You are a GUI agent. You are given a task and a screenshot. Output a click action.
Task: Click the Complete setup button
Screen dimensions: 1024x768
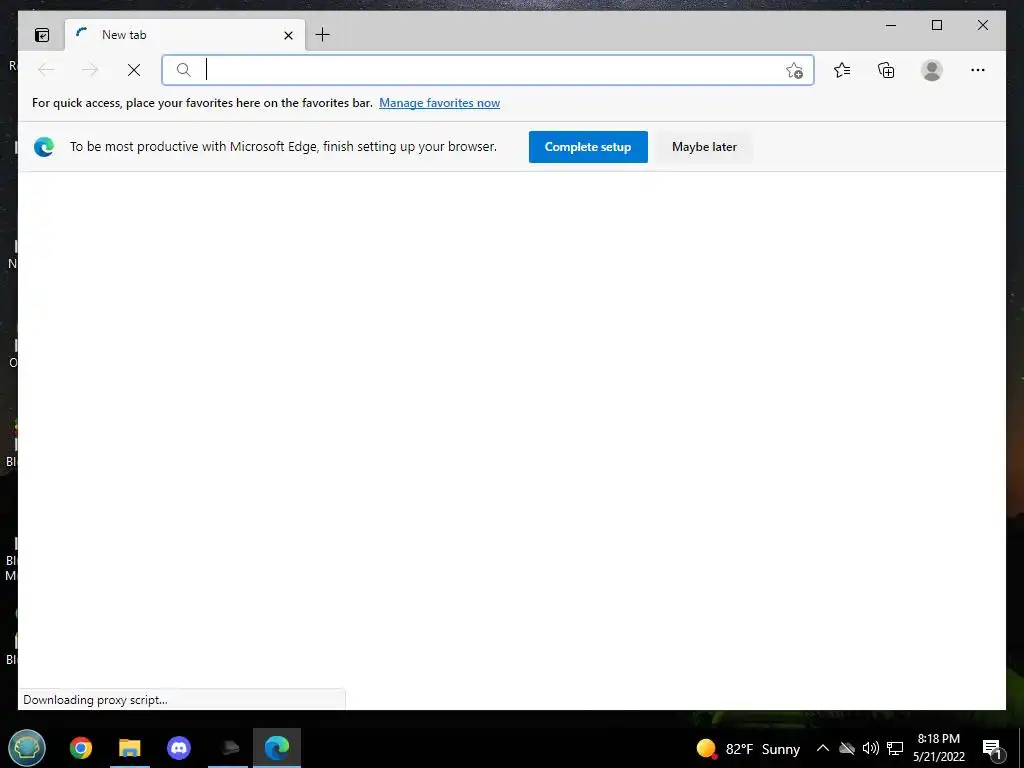click(588, 147)
